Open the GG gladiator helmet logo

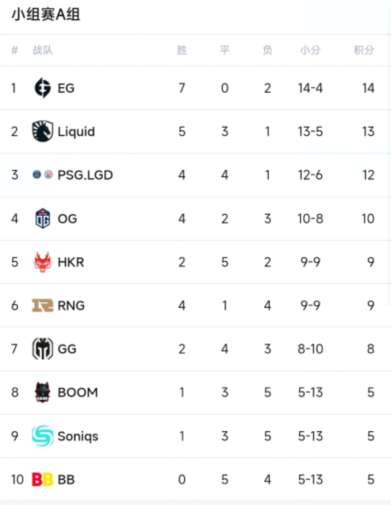pos(42,349)
